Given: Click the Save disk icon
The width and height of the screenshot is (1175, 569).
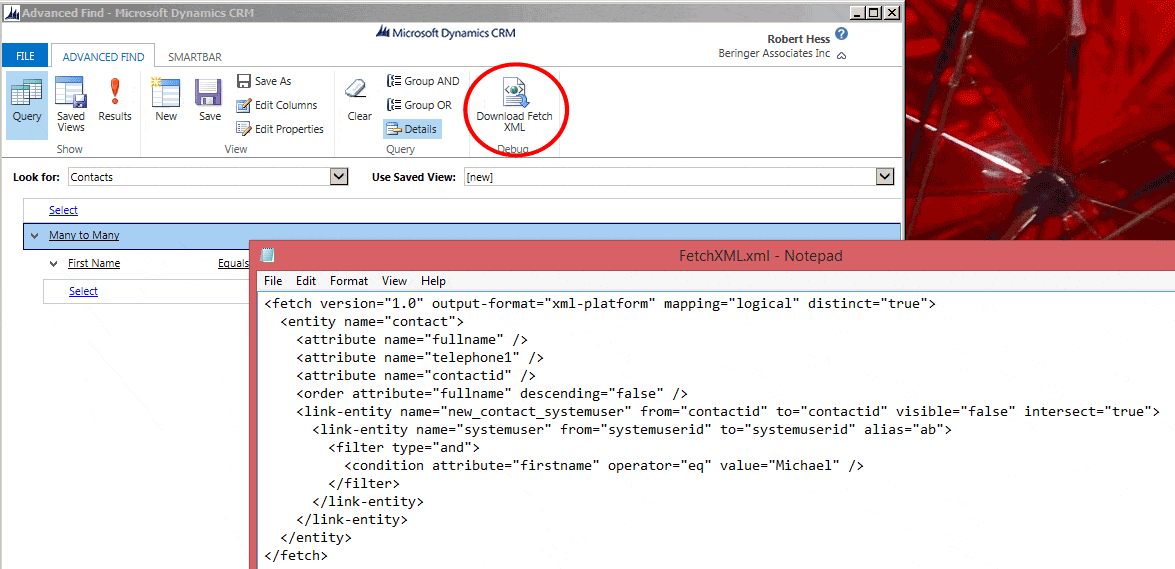Looking at the screenshot, I should point(210,101).
